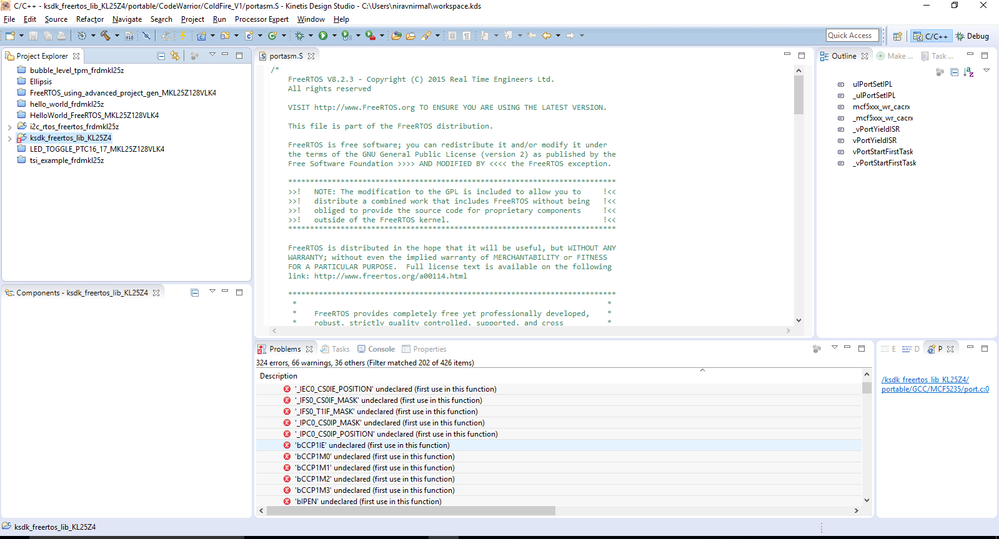This screenshot has width=999, height=539.
Task: Open Components view menu triangle
Action: [212, 292]
